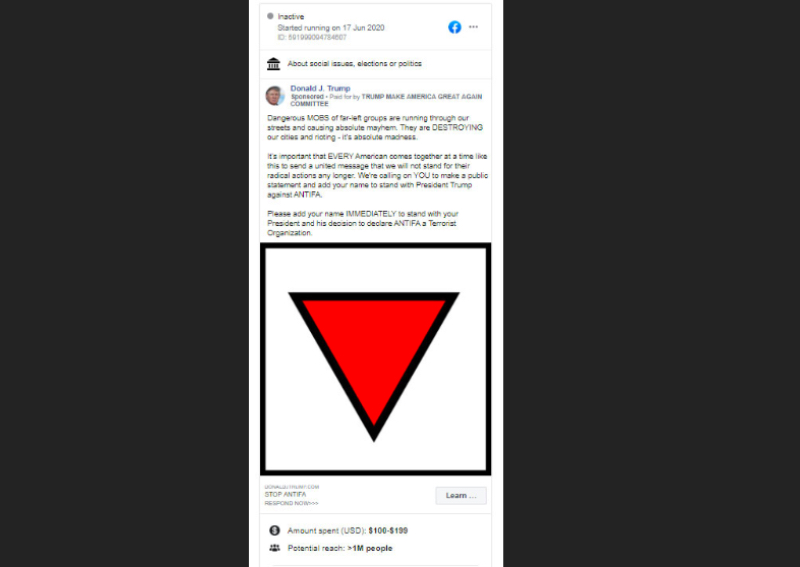Click the ad ID number text
Viewport: 800px width, 567px height.
(312, 37)
